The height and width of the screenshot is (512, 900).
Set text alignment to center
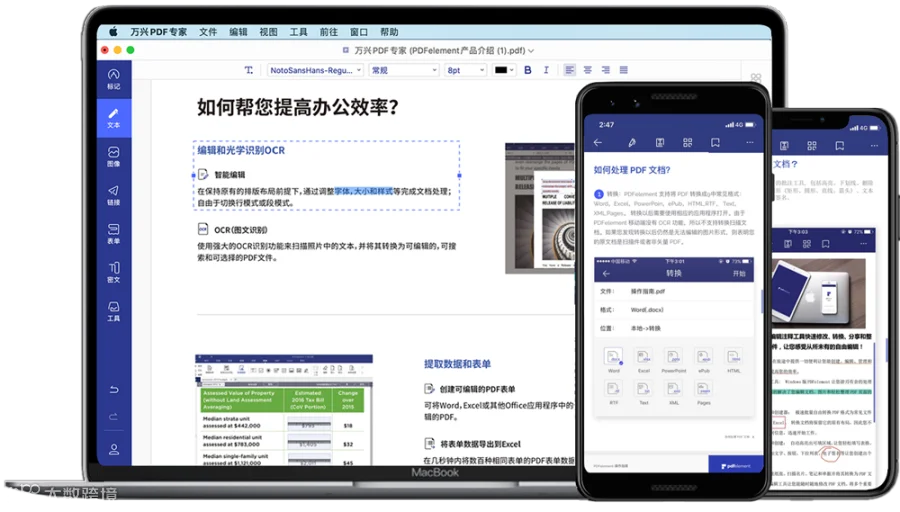(588, 70)
